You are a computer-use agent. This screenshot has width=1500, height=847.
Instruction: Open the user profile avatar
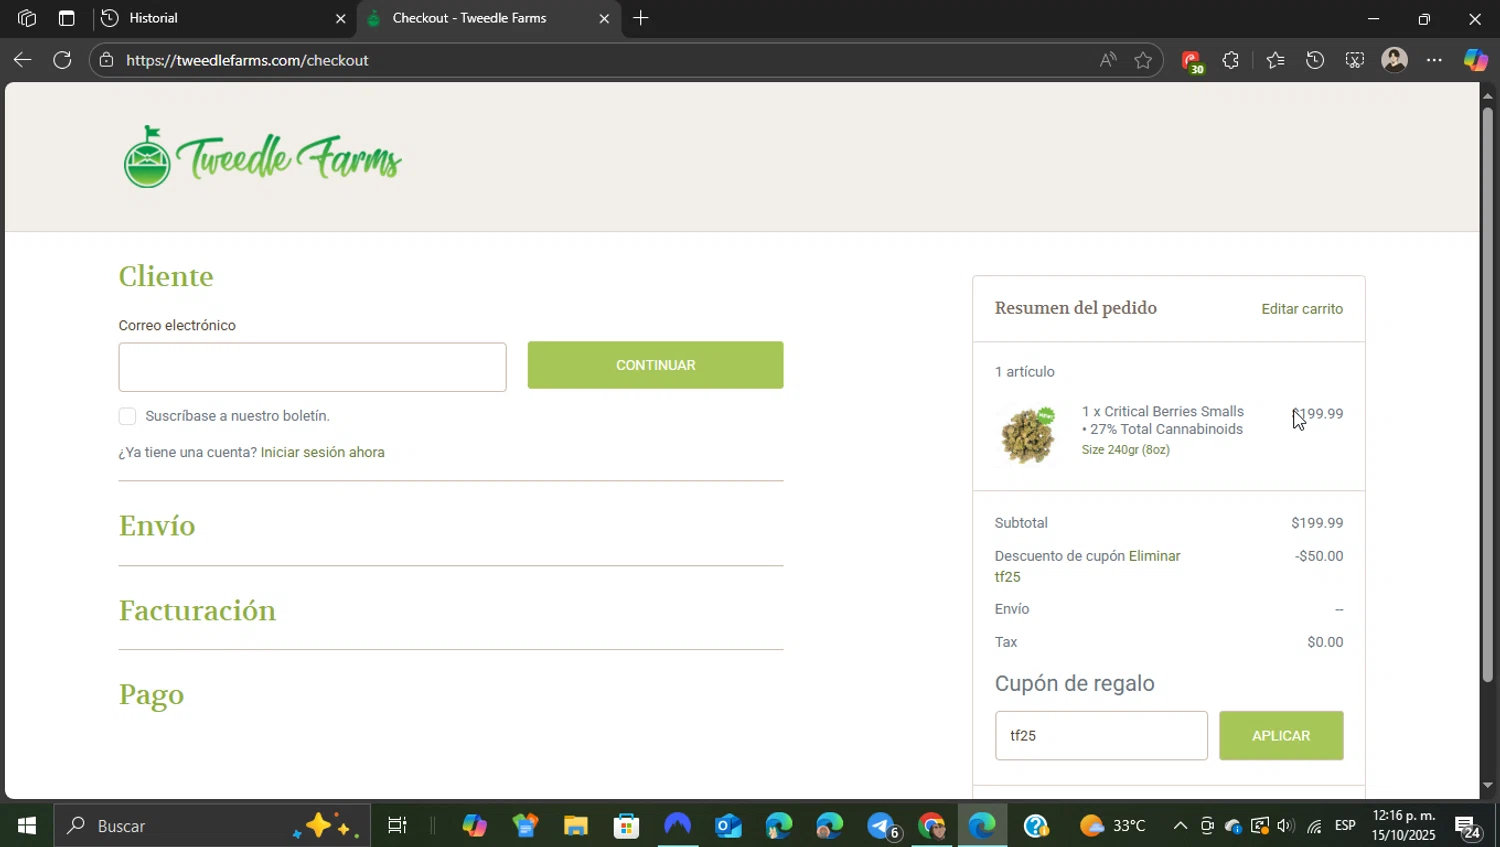pos(1394,60)
